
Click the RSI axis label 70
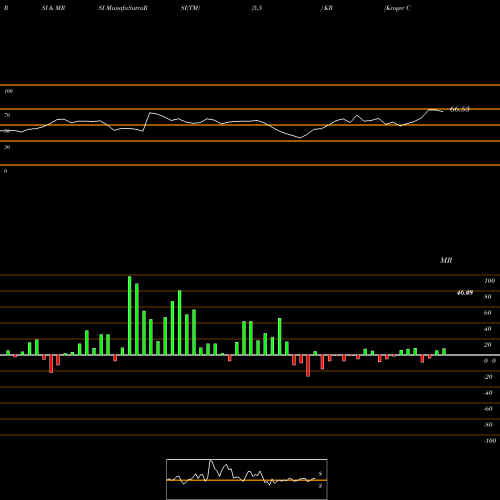coord(7,115)
